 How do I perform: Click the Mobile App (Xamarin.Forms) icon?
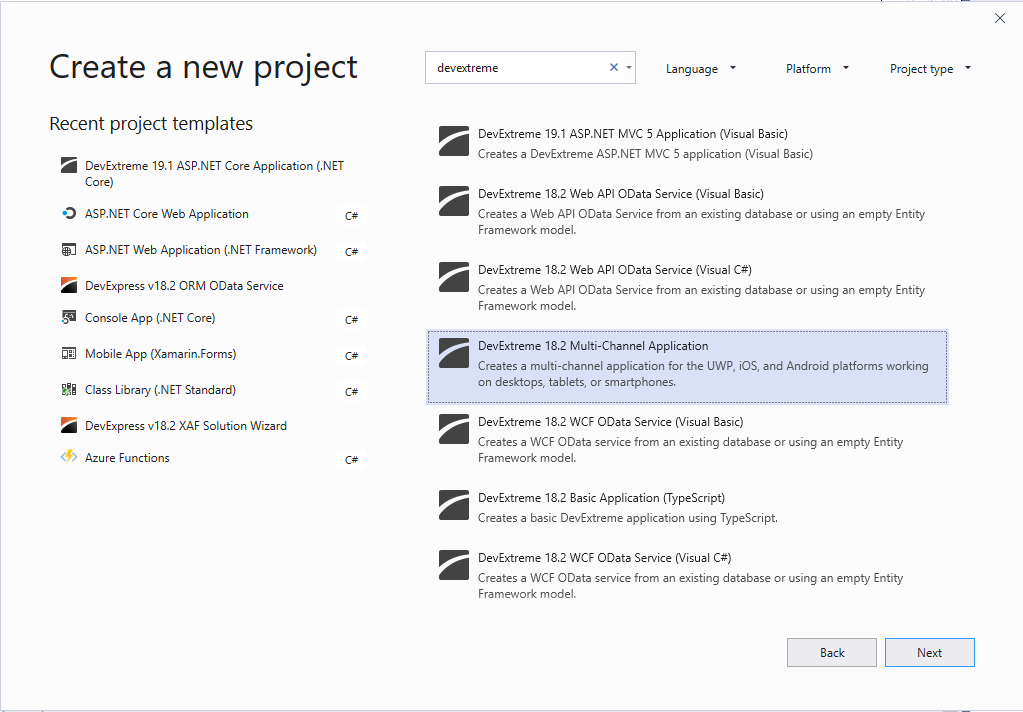pyautogui.click(x=69, y=354)
